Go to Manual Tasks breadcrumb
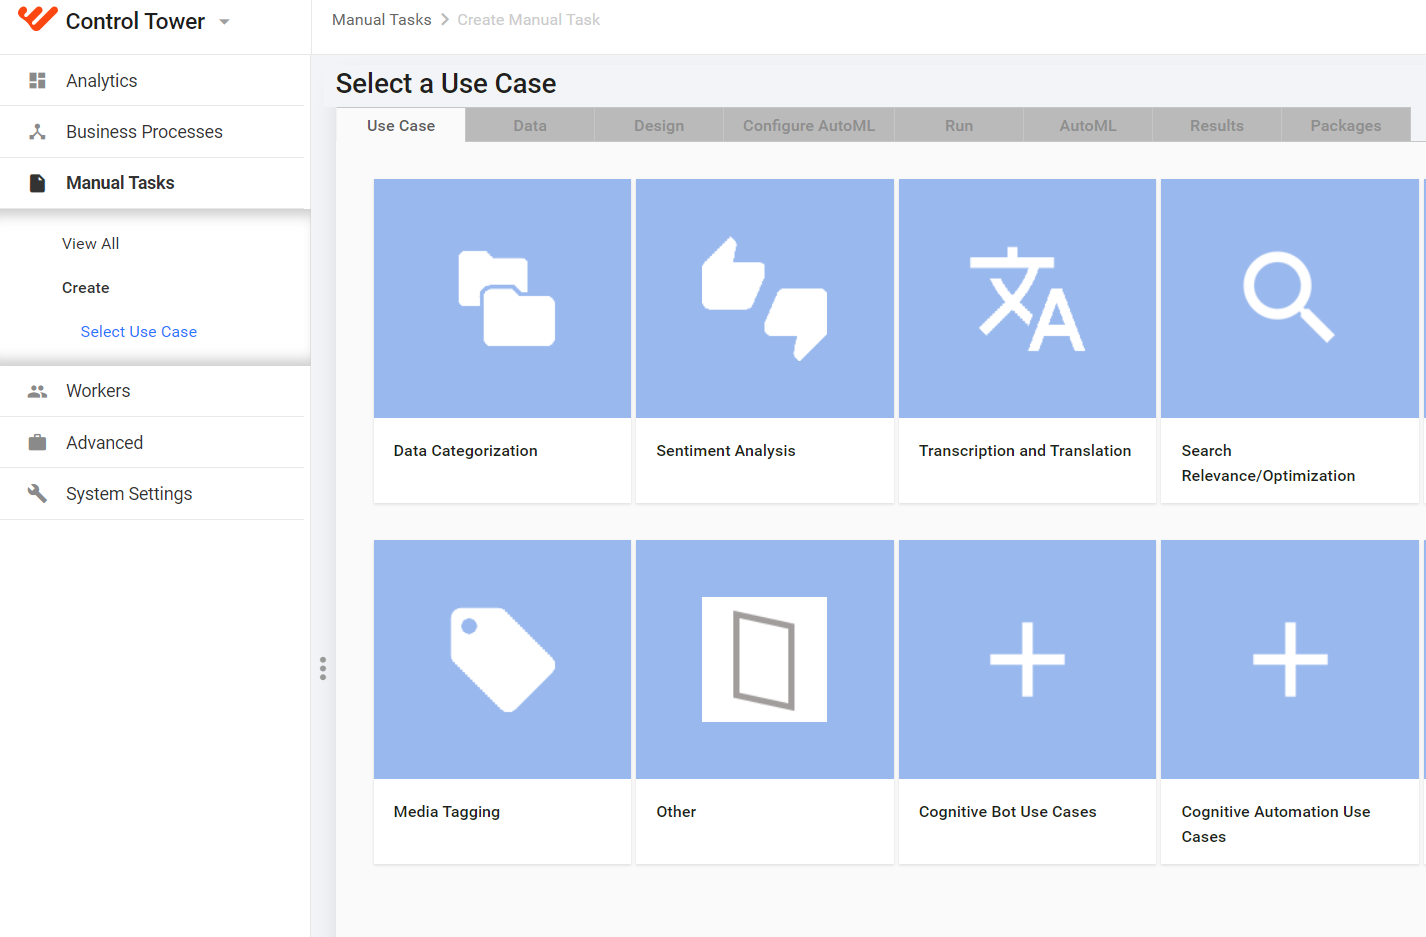This screenshot has width=1426, height=937. pyautogui.click(x=382, y=20)
